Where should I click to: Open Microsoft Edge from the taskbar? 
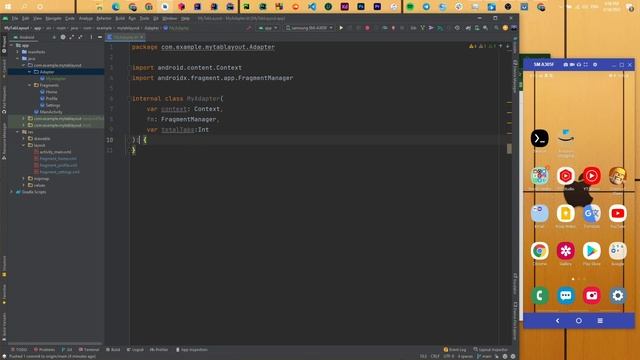click(x=116, y=7)
